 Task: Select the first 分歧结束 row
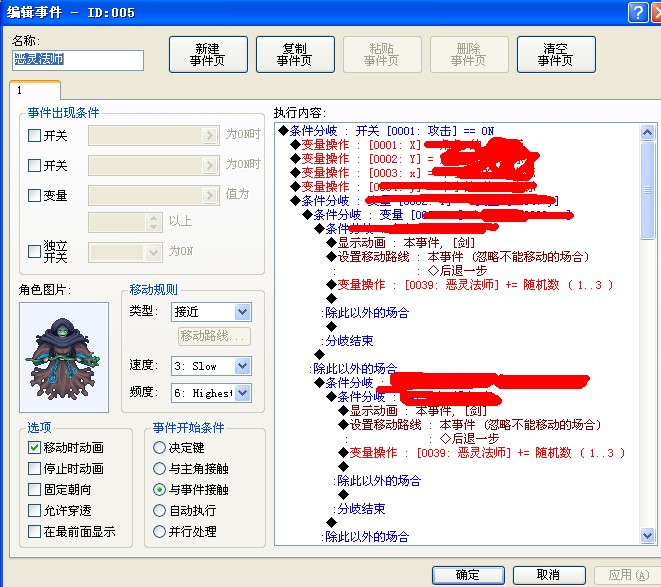(347, 341)
